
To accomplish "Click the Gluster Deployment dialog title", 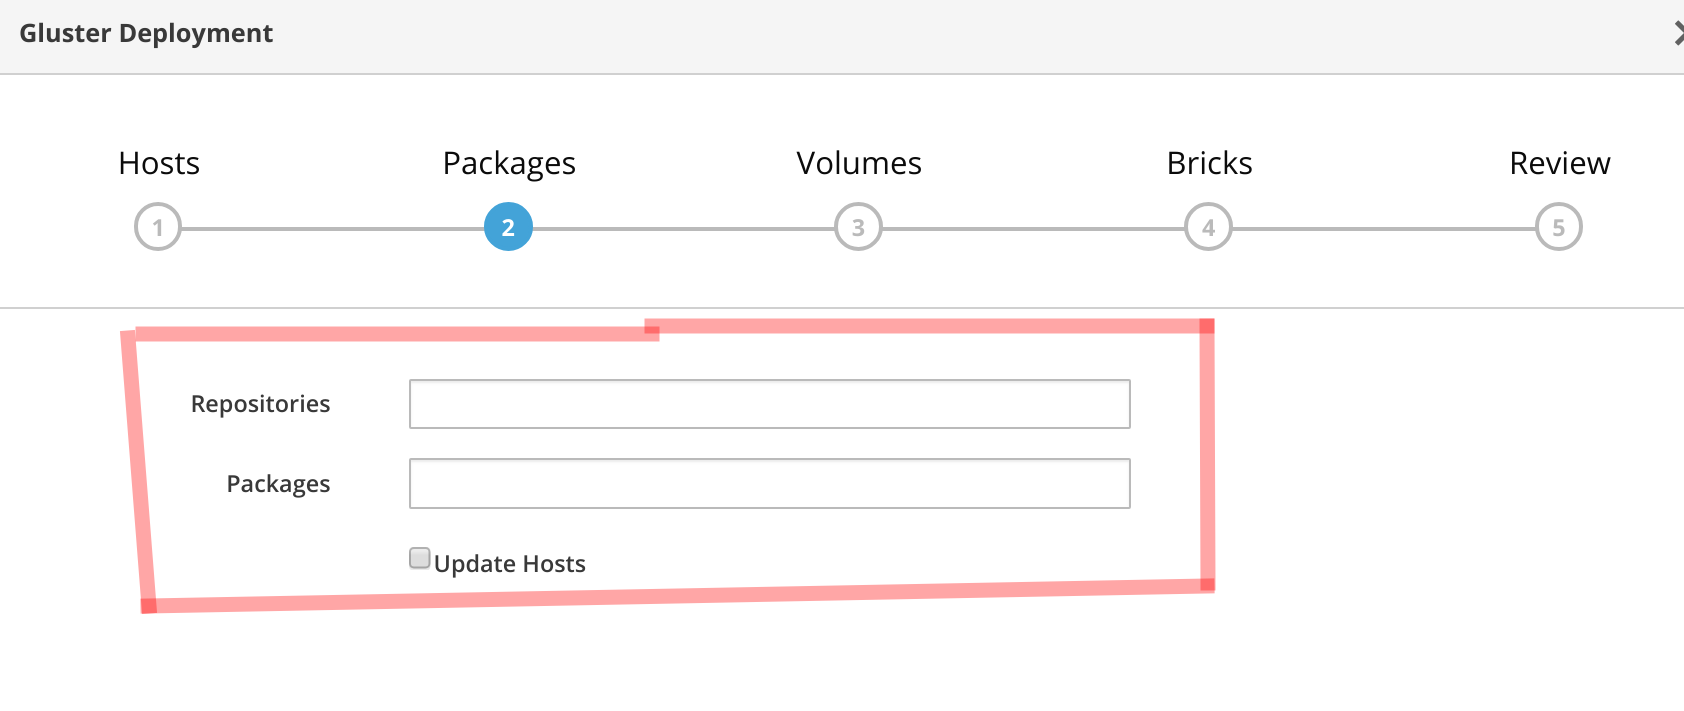I will pos(146,34).
